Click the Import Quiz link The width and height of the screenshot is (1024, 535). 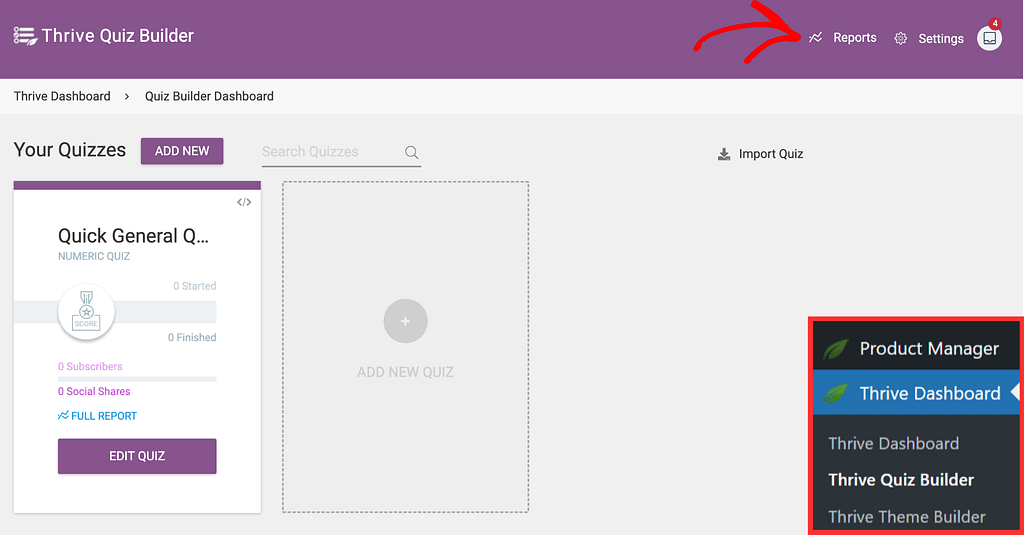click(771, 154)
